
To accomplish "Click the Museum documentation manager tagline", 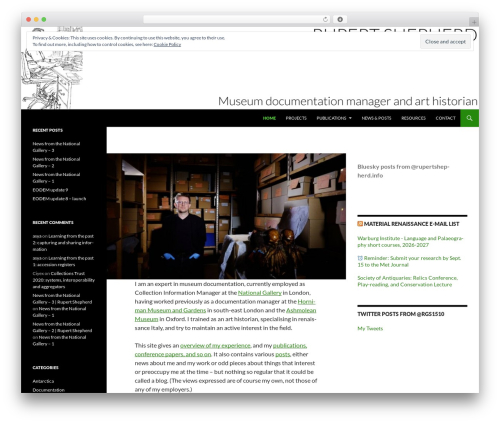I will [348, 101].
